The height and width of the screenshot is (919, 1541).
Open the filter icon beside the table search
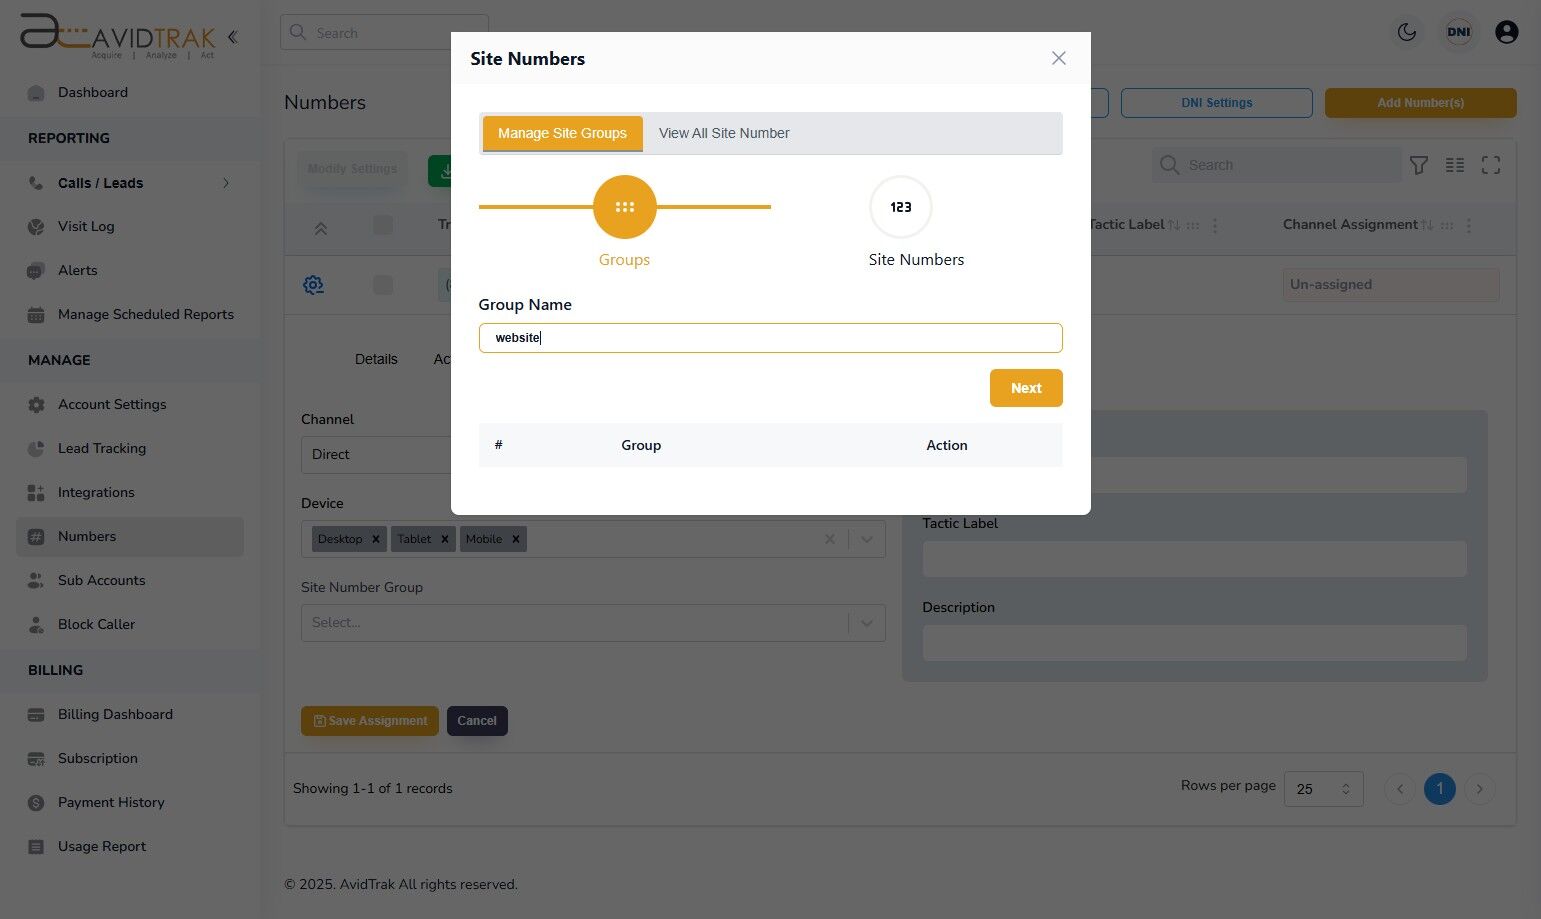click(x=1419, y=165)
